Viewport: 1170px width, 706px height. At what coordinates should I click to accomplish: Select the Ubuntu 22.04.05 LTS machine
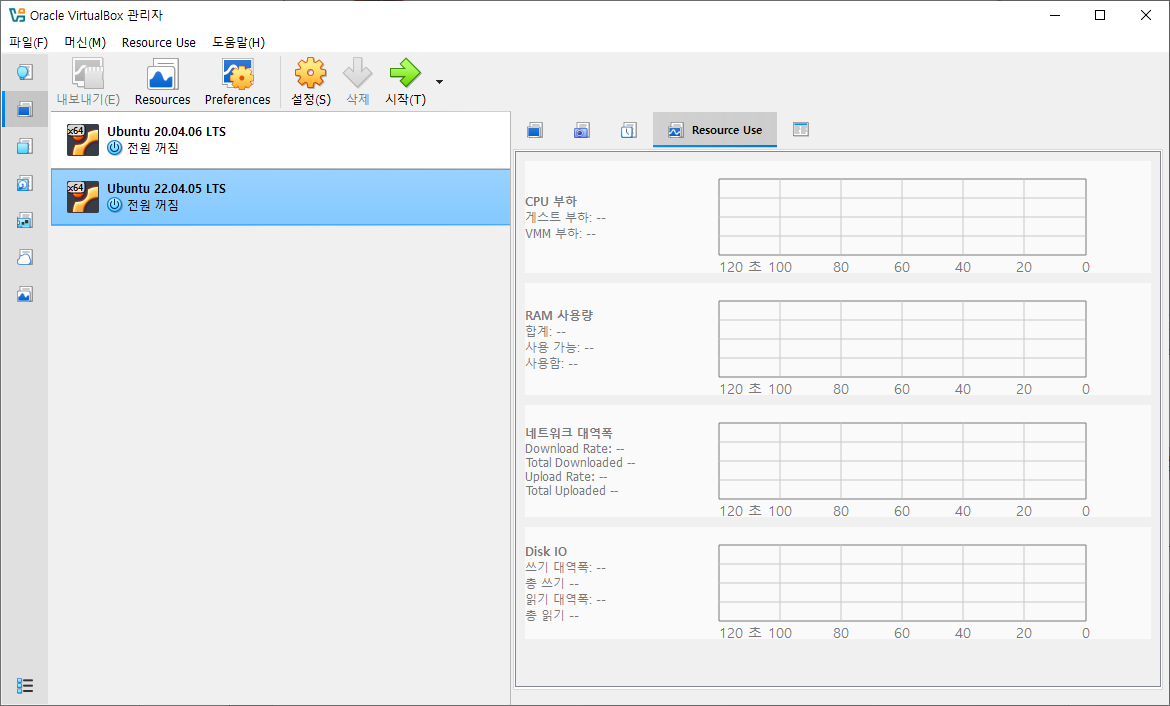pyautogui.click(x=281, y=197)
